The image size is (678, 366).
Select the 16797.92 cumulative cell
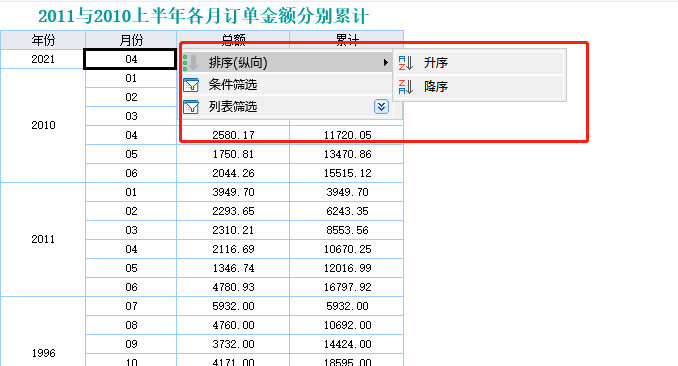coord(347,287)
